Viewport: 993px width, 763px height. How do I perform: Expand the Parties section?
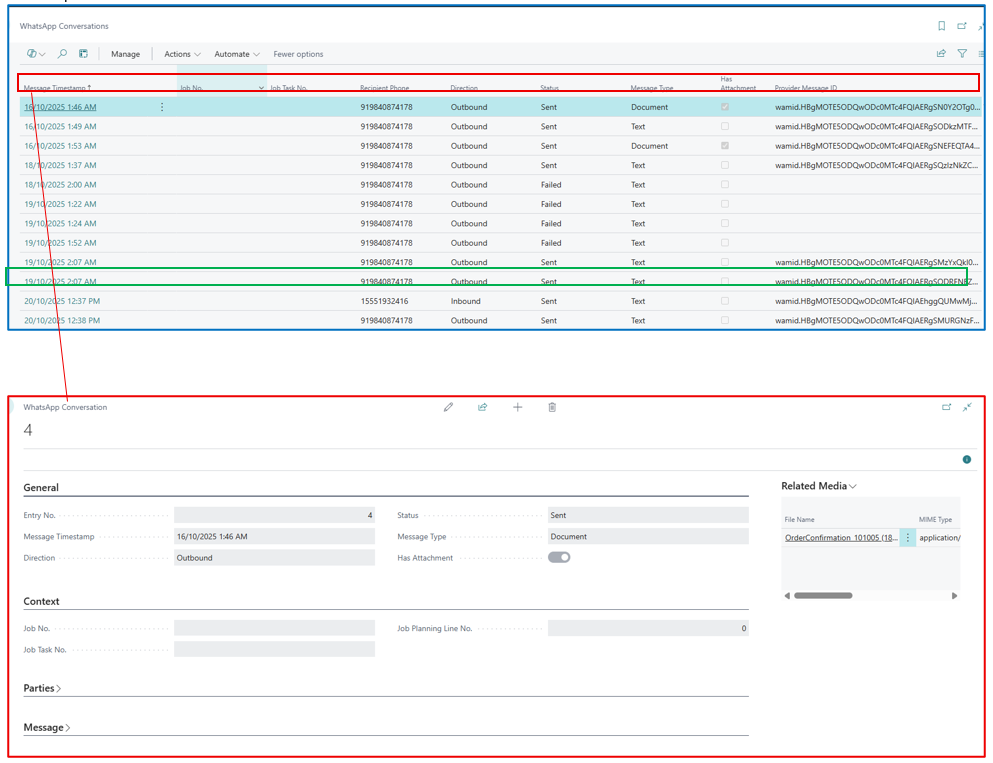42,688
